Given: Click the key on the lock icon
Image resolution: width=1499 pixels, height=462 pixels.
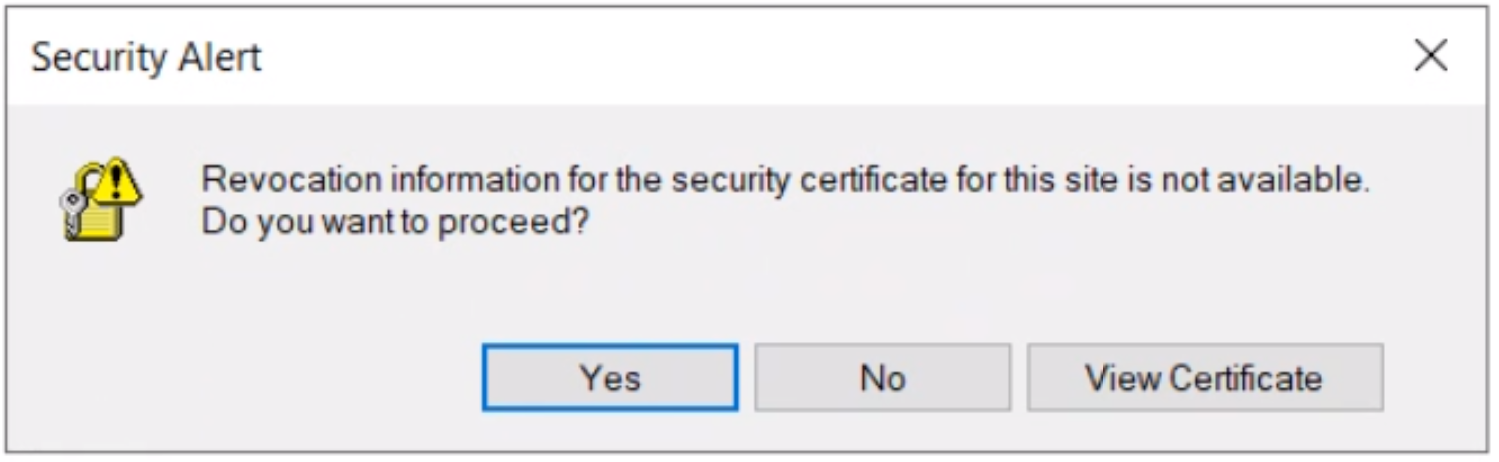Looking at the screenshot, I should tap(72, 208).
